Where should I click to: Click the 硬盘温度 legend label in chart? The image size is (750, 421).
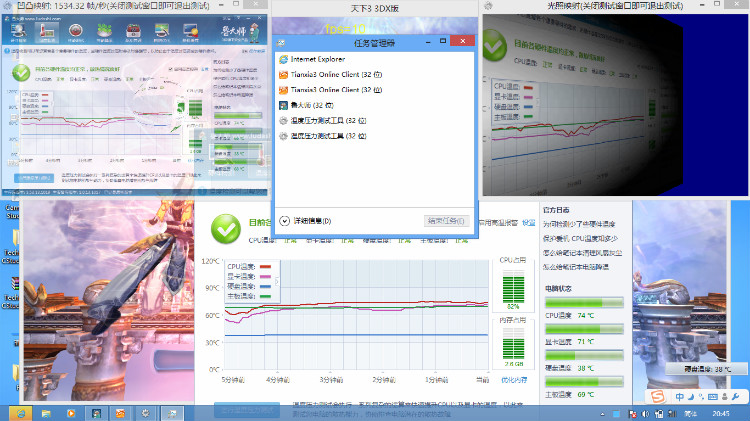pos(241,286)
